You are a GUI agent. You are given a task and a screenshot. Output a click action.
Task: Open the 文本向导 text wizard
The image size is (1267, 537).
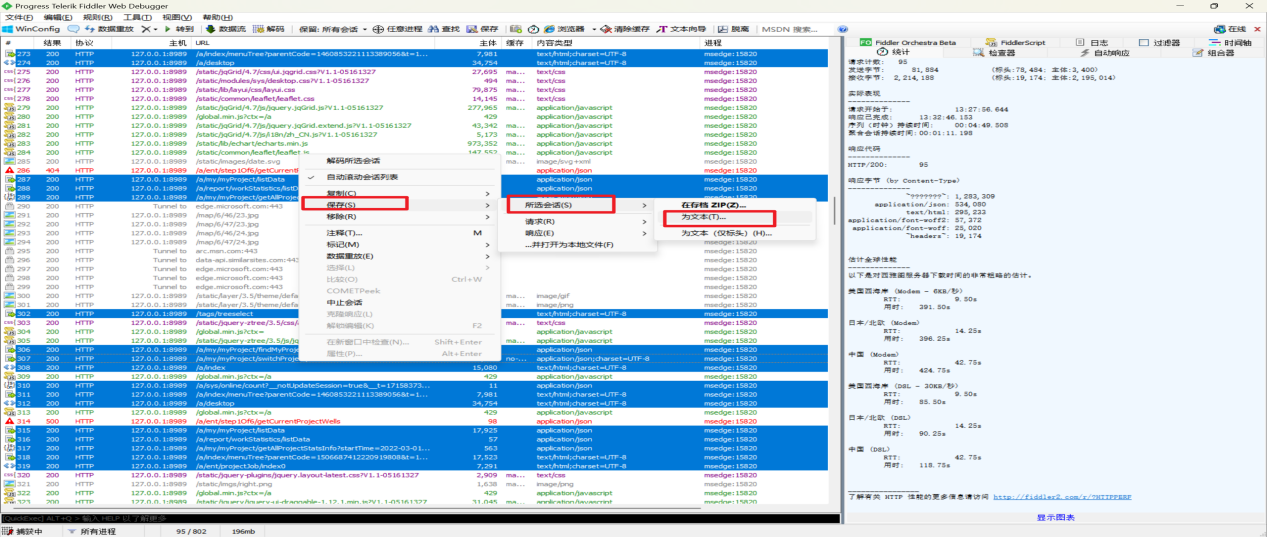pyautogui.click(x=683, y=29)
